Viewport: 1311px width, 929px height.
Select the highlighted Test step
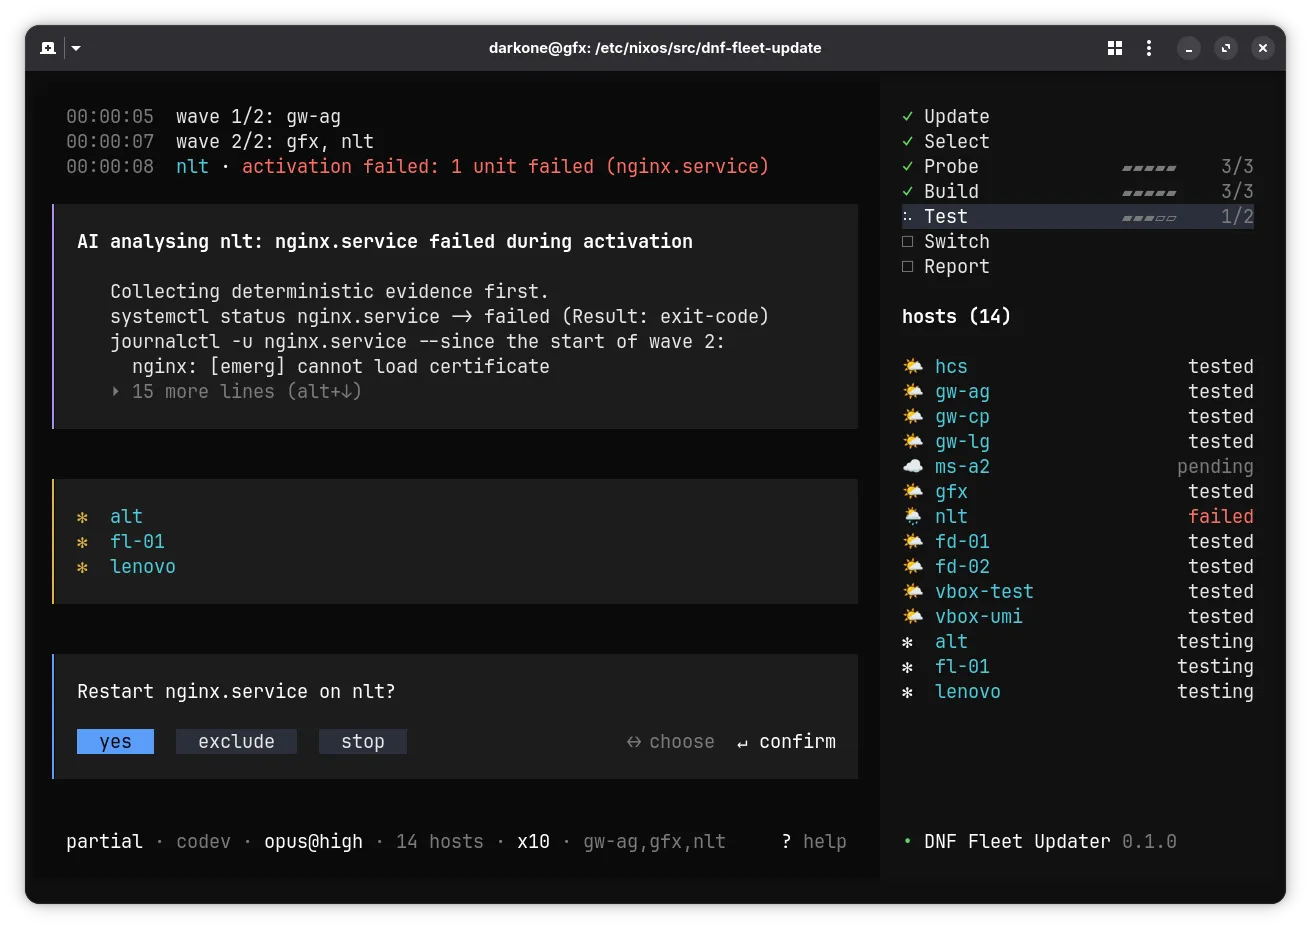click(1077, 217)
